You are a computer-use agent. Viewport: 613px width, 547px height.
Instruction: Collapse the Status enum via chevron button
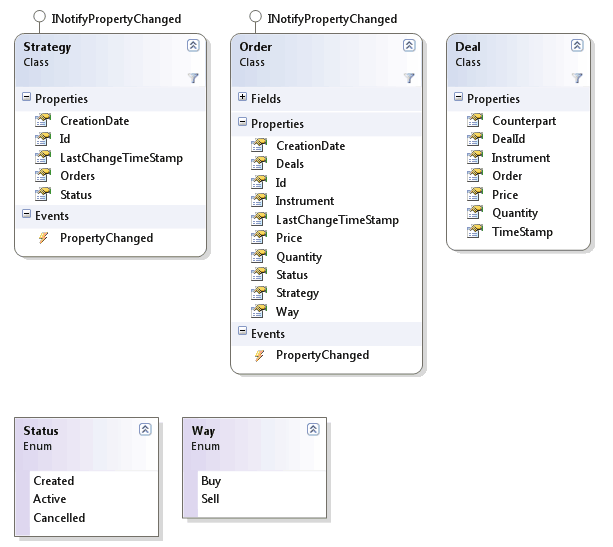click(145, 429)
